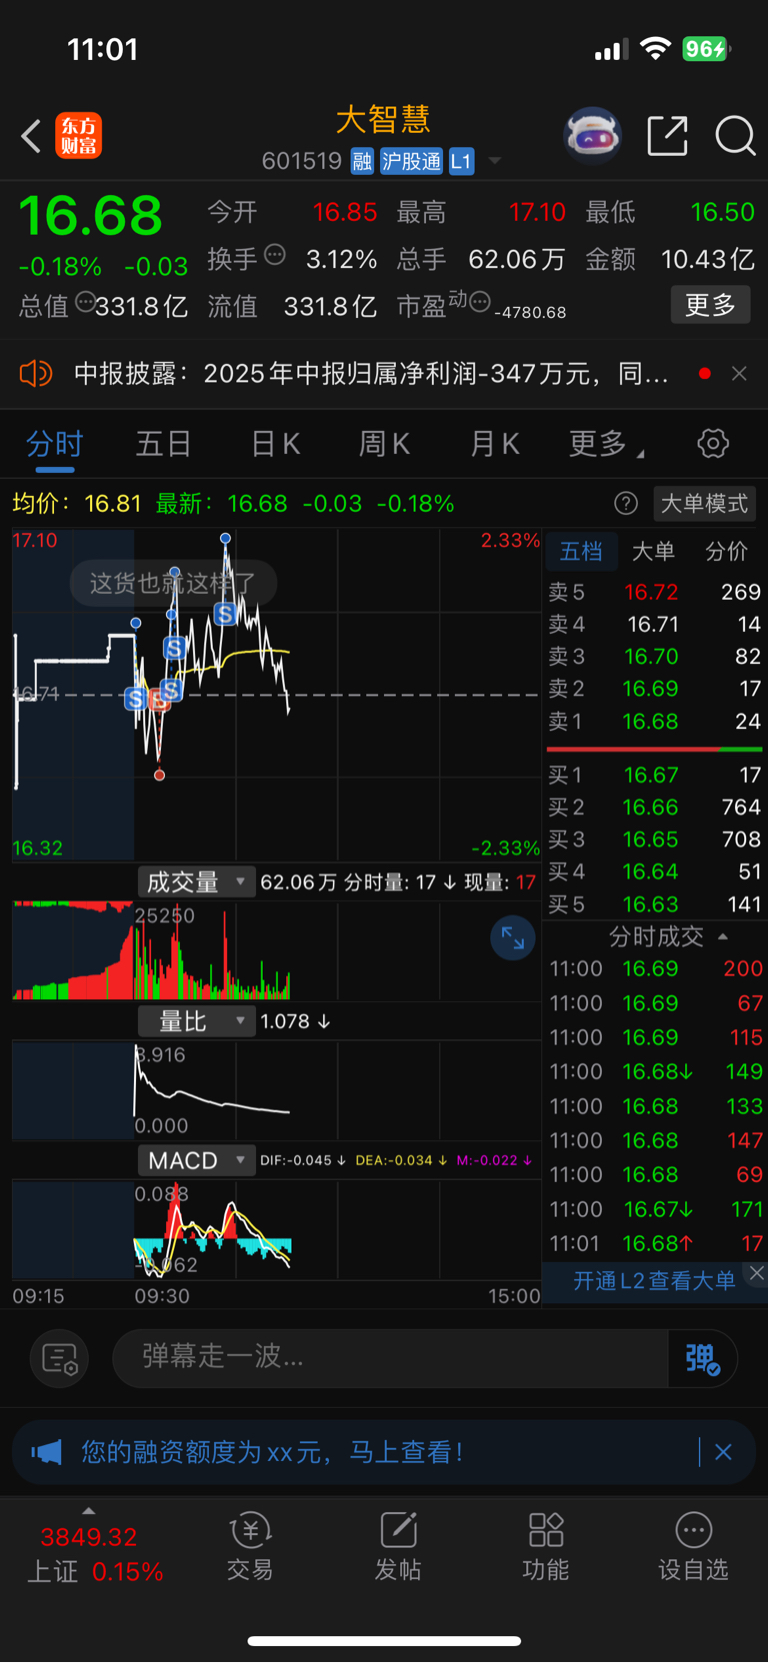The image size is (768, 1663).
Task: Toggle 大单模式 button
Action: click(x=704, y=503)
